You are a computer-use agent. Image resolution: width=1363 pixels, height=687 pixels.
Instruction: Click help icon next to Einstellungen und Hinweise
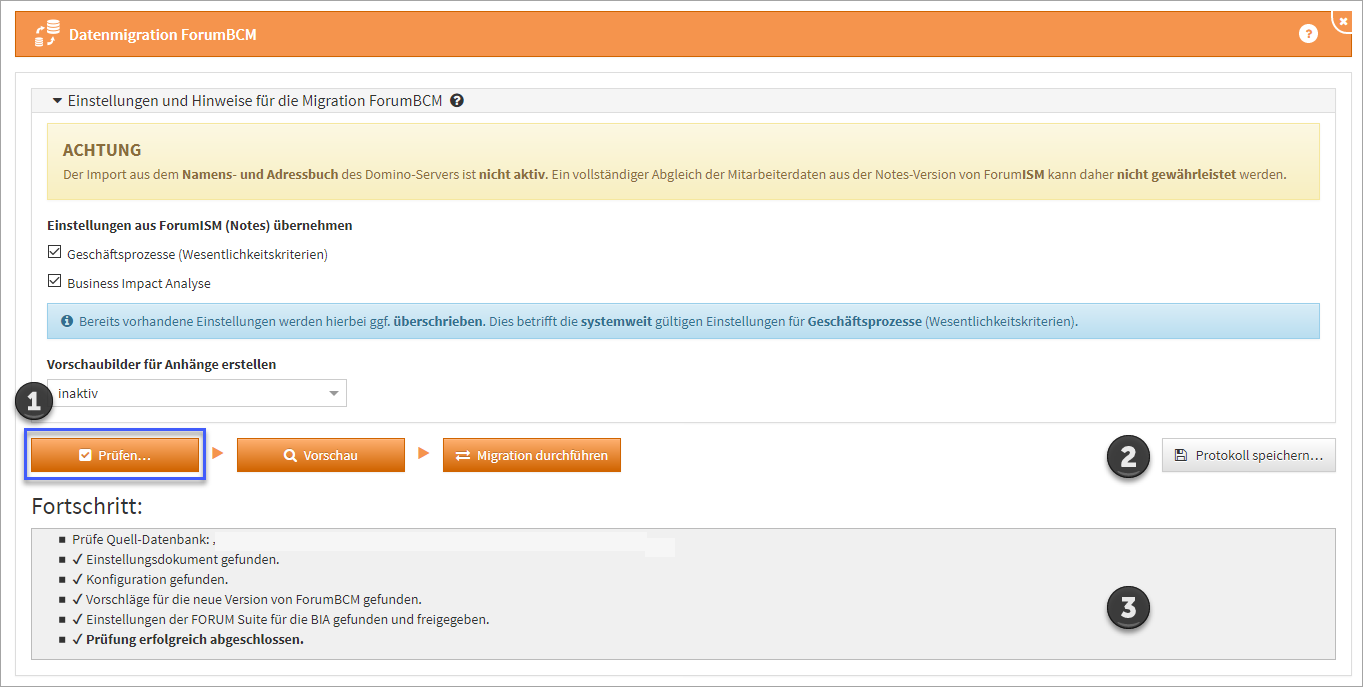click(x=457, y=101)
